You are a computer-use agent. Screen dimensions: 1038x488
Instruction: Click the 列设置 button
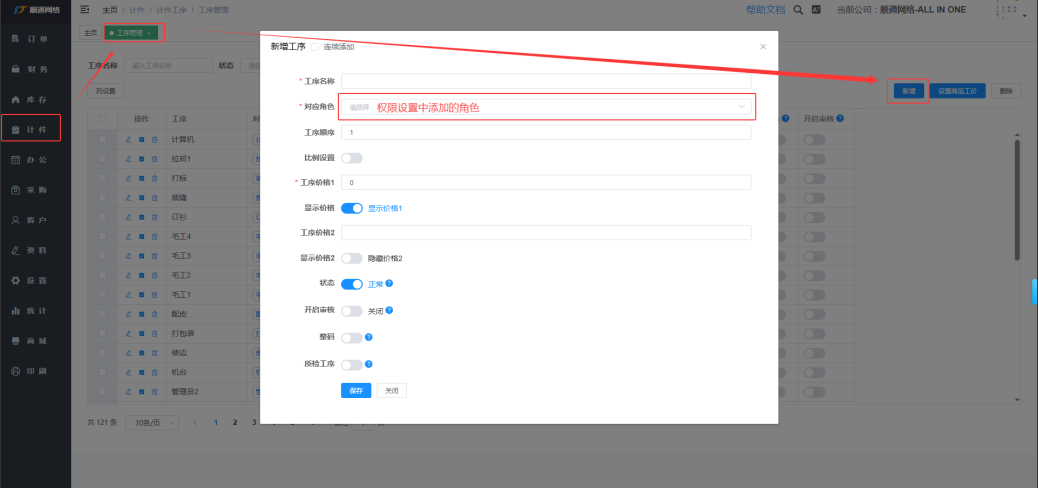click(105, 91)
